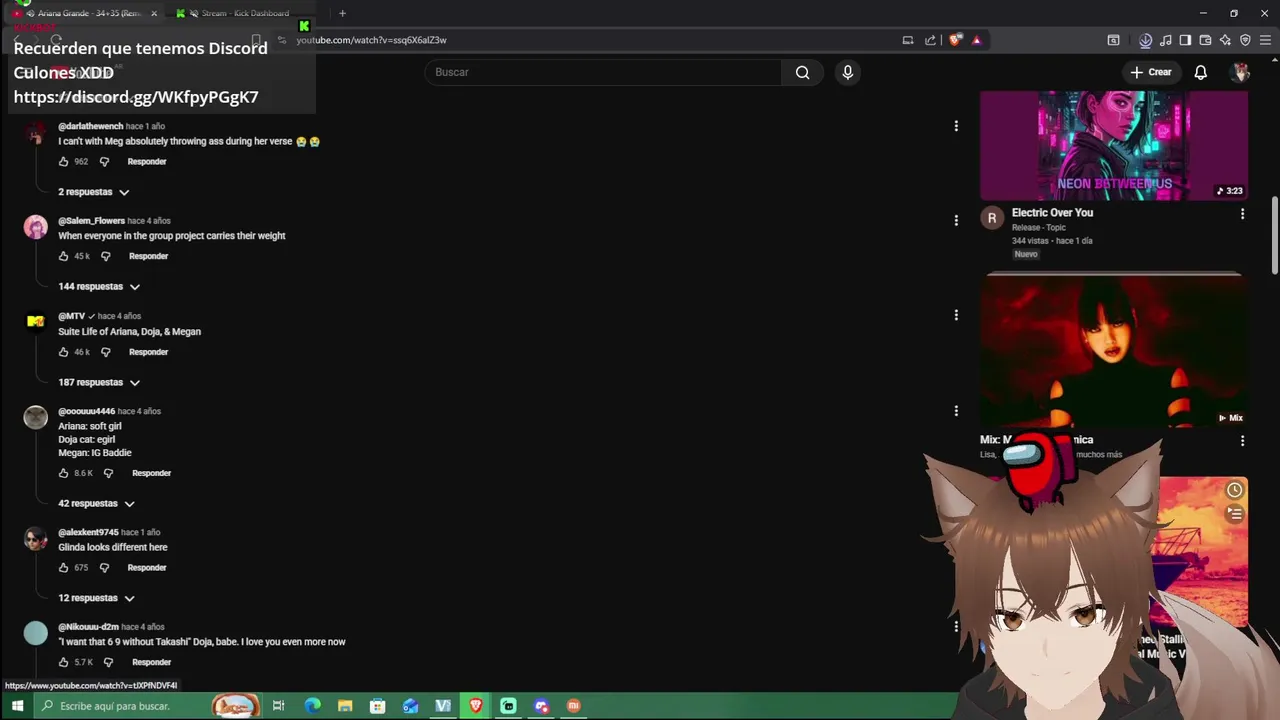This screenshot has height=720, width=1280.
Task: Reply to the @MTV comment
Action: 148,352
